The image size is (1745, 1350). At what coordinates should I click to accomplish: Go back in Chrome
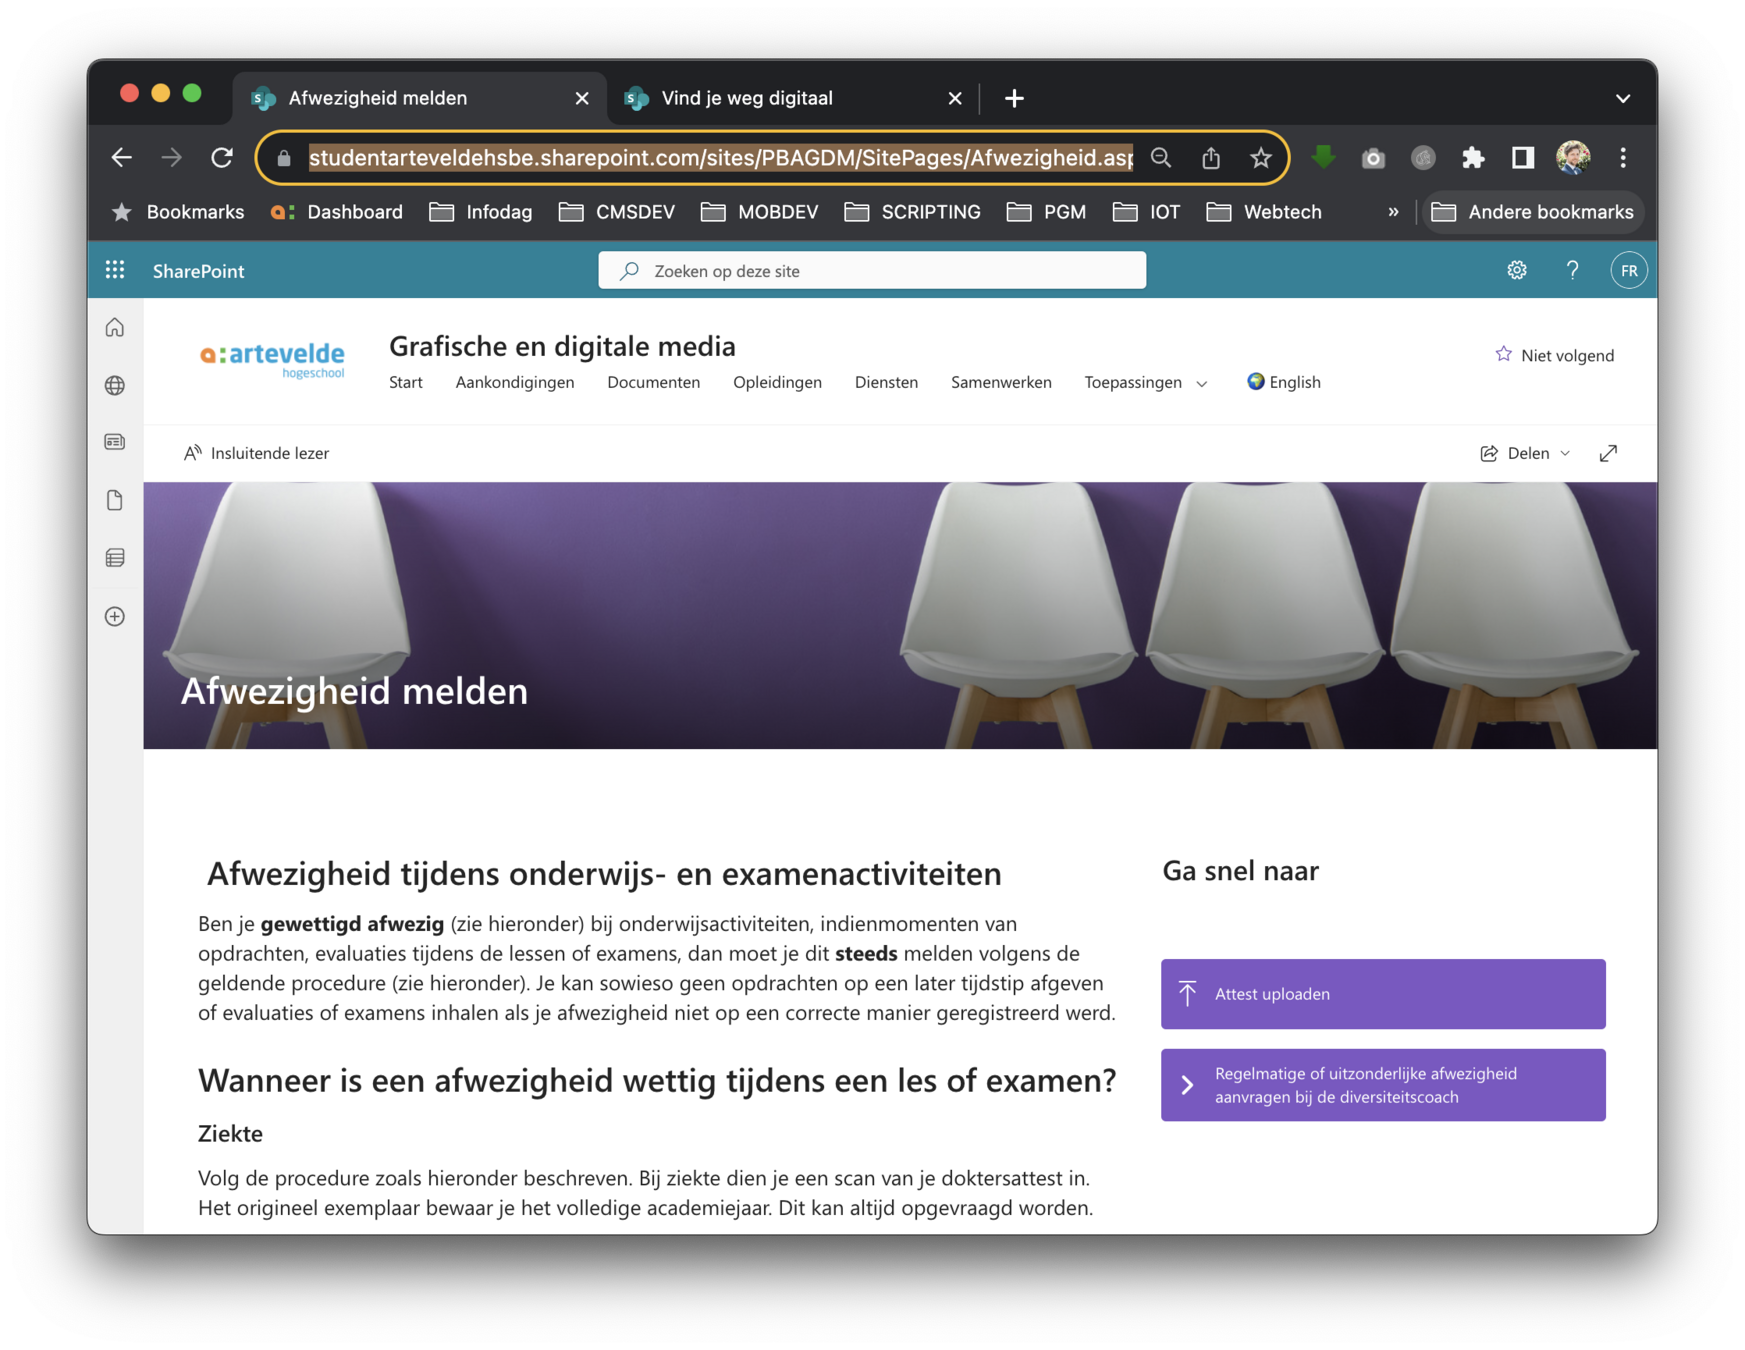121,157
